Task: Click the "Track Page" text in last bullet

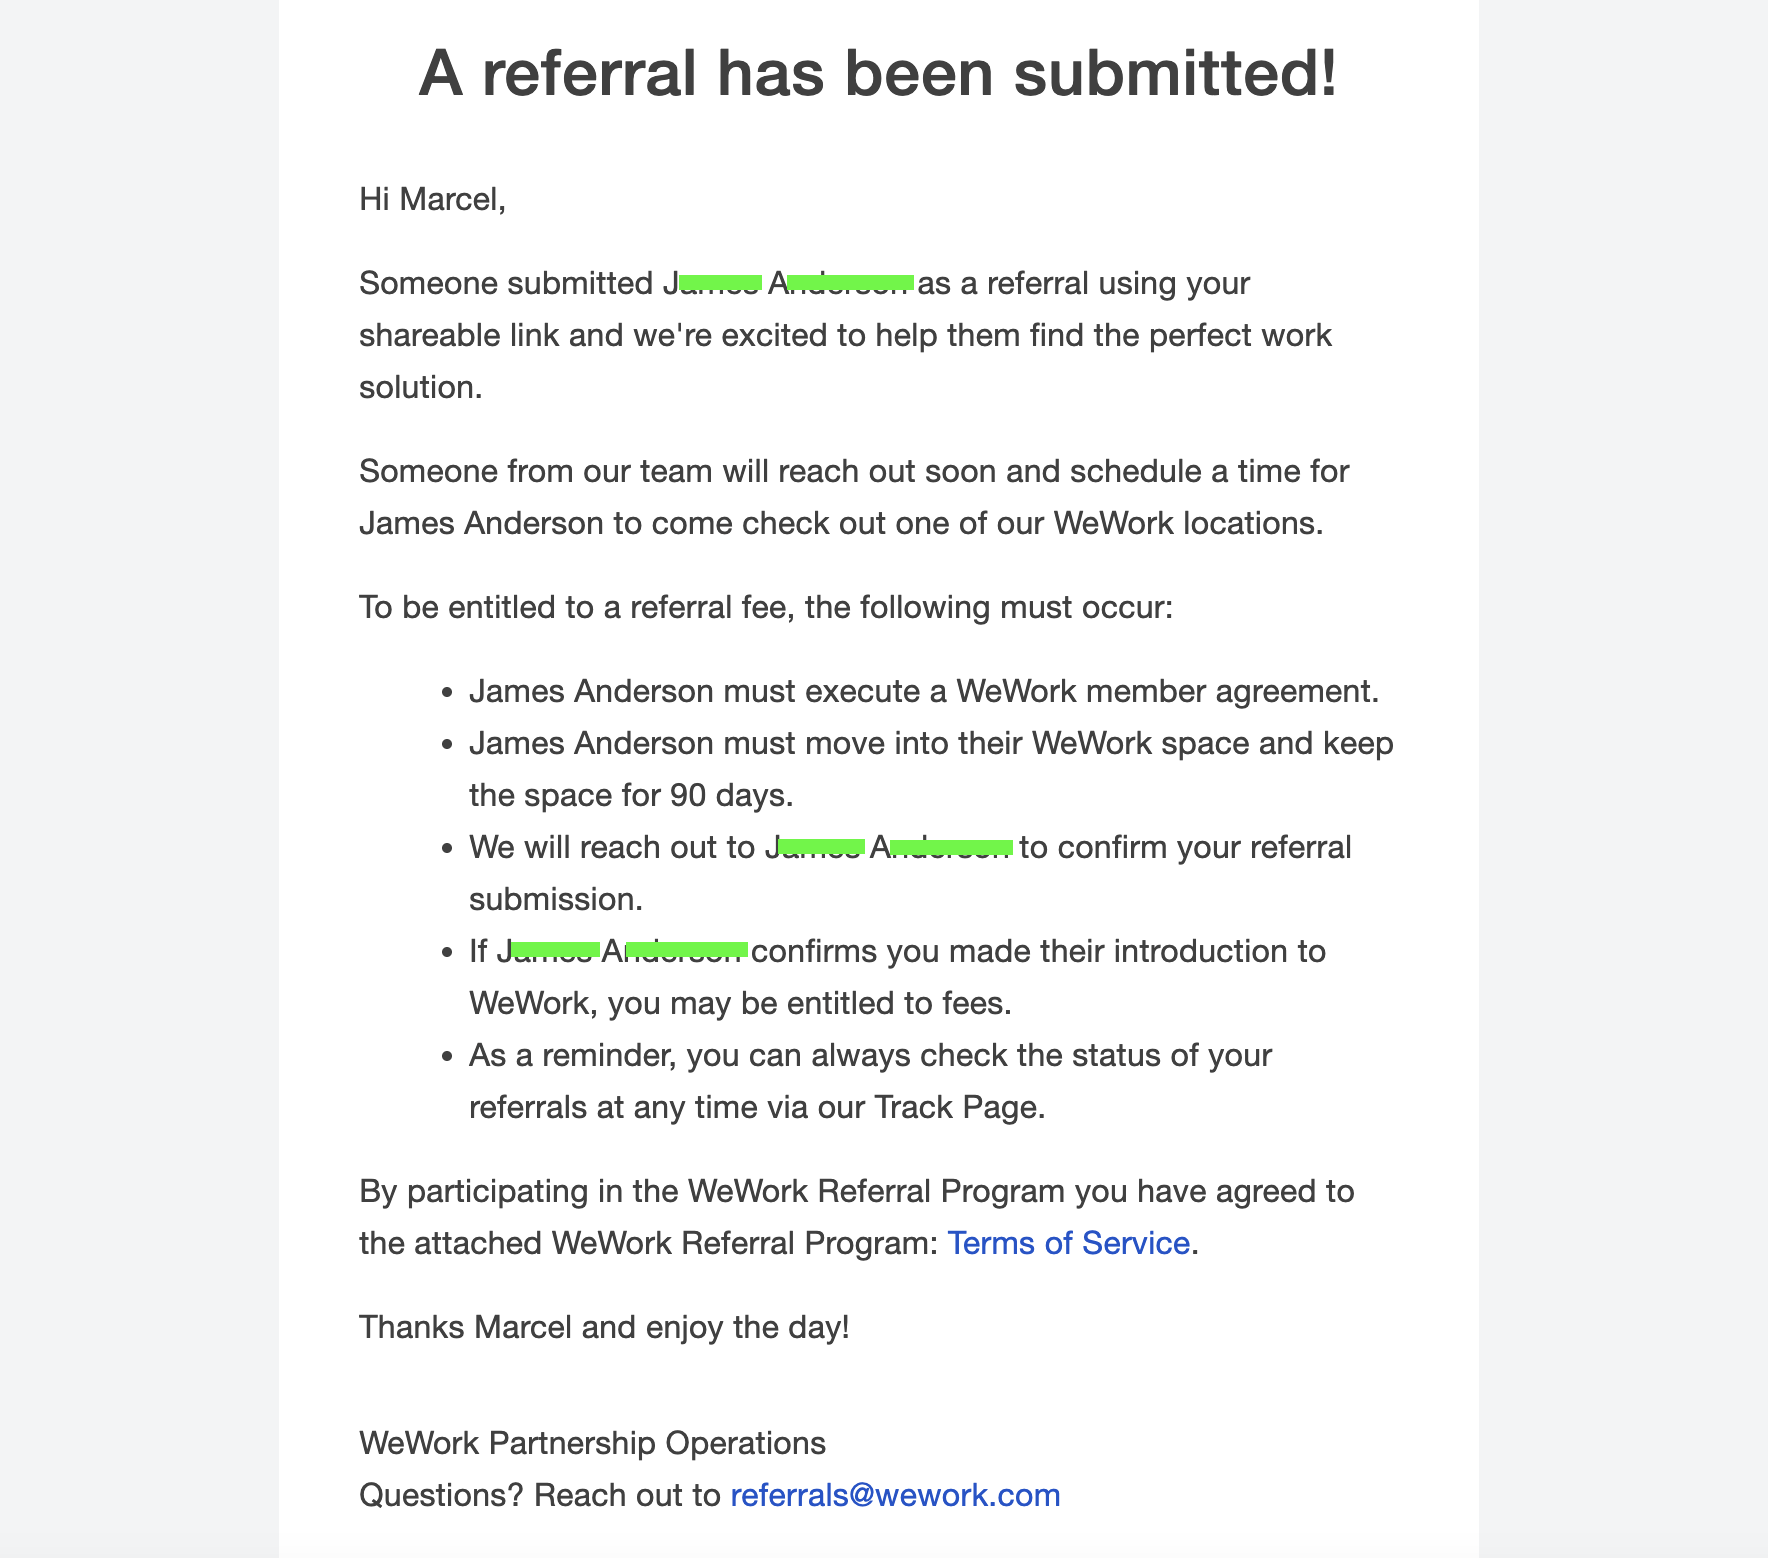Action: (x=958, y=1107)
